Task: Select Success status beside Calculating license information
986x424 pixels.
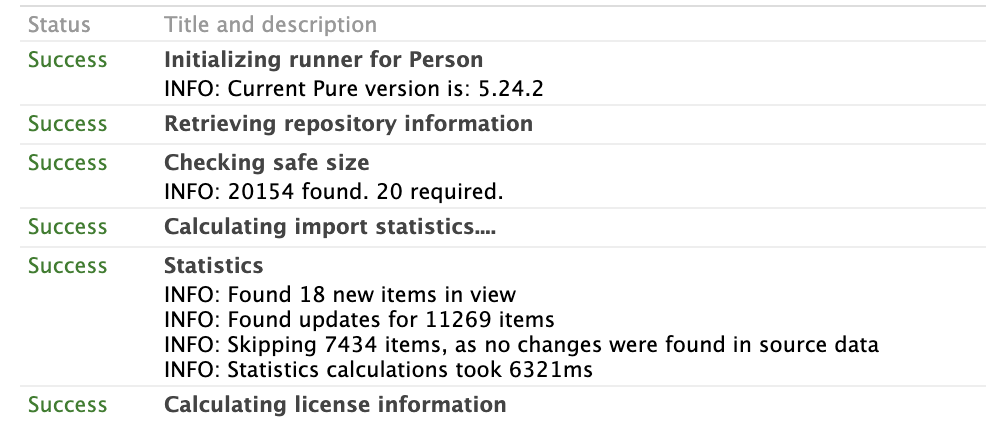Action: pyautogui.click(x=67, y=405)
